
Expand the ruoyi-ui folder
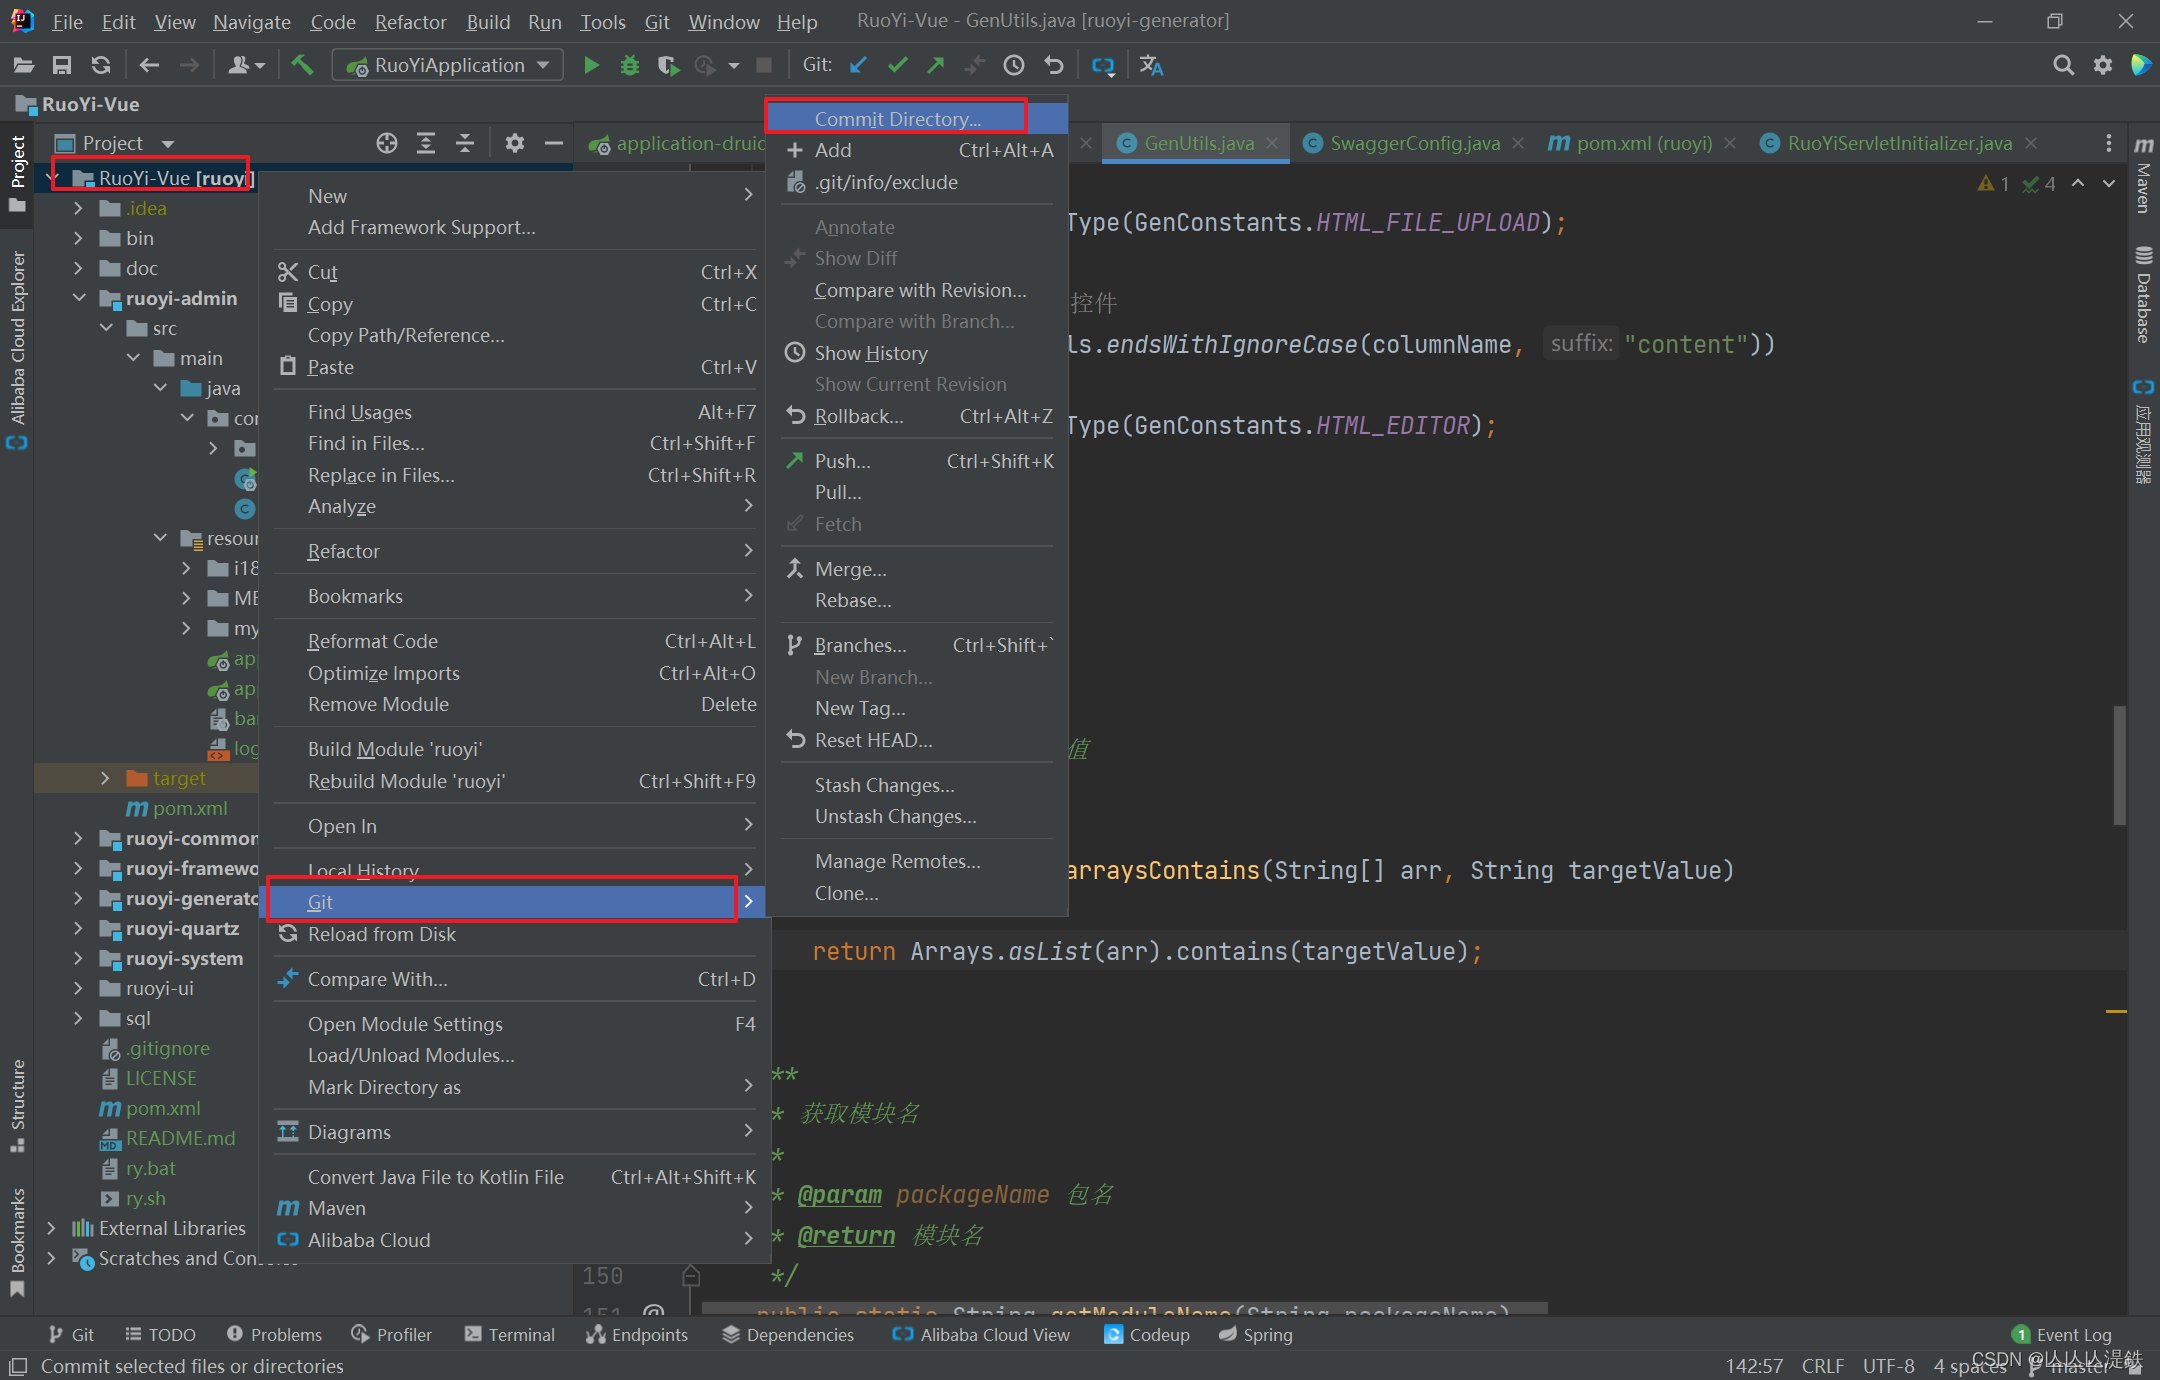78,988
